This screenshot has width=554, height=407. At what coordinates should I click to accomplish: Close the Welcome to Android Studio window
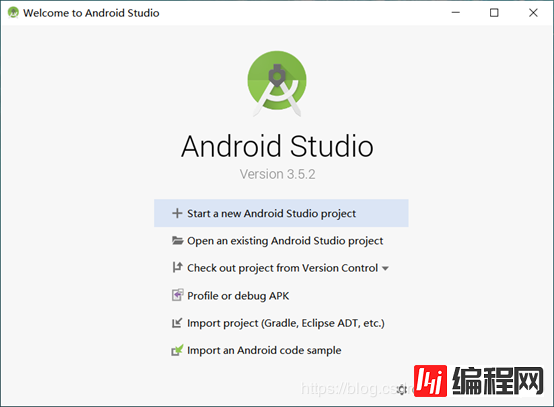pyautogui.click(x=533, y=13)
